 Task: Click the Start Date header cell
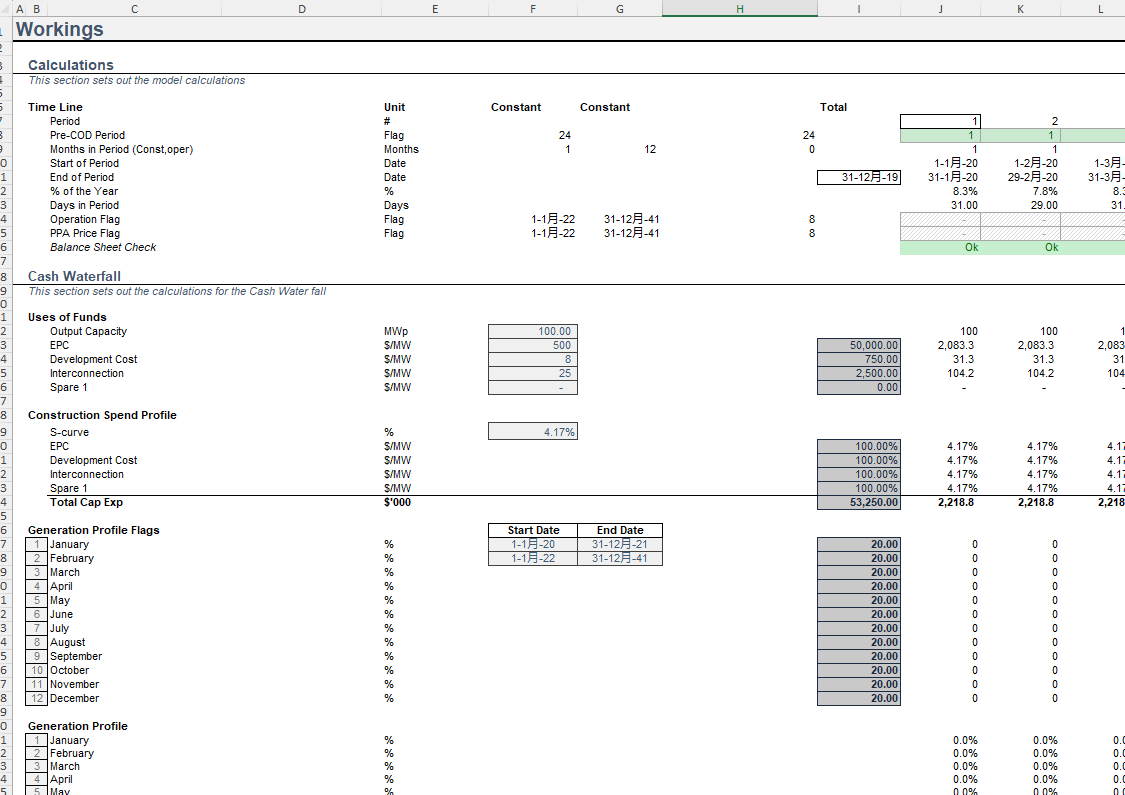click(533, 530)
